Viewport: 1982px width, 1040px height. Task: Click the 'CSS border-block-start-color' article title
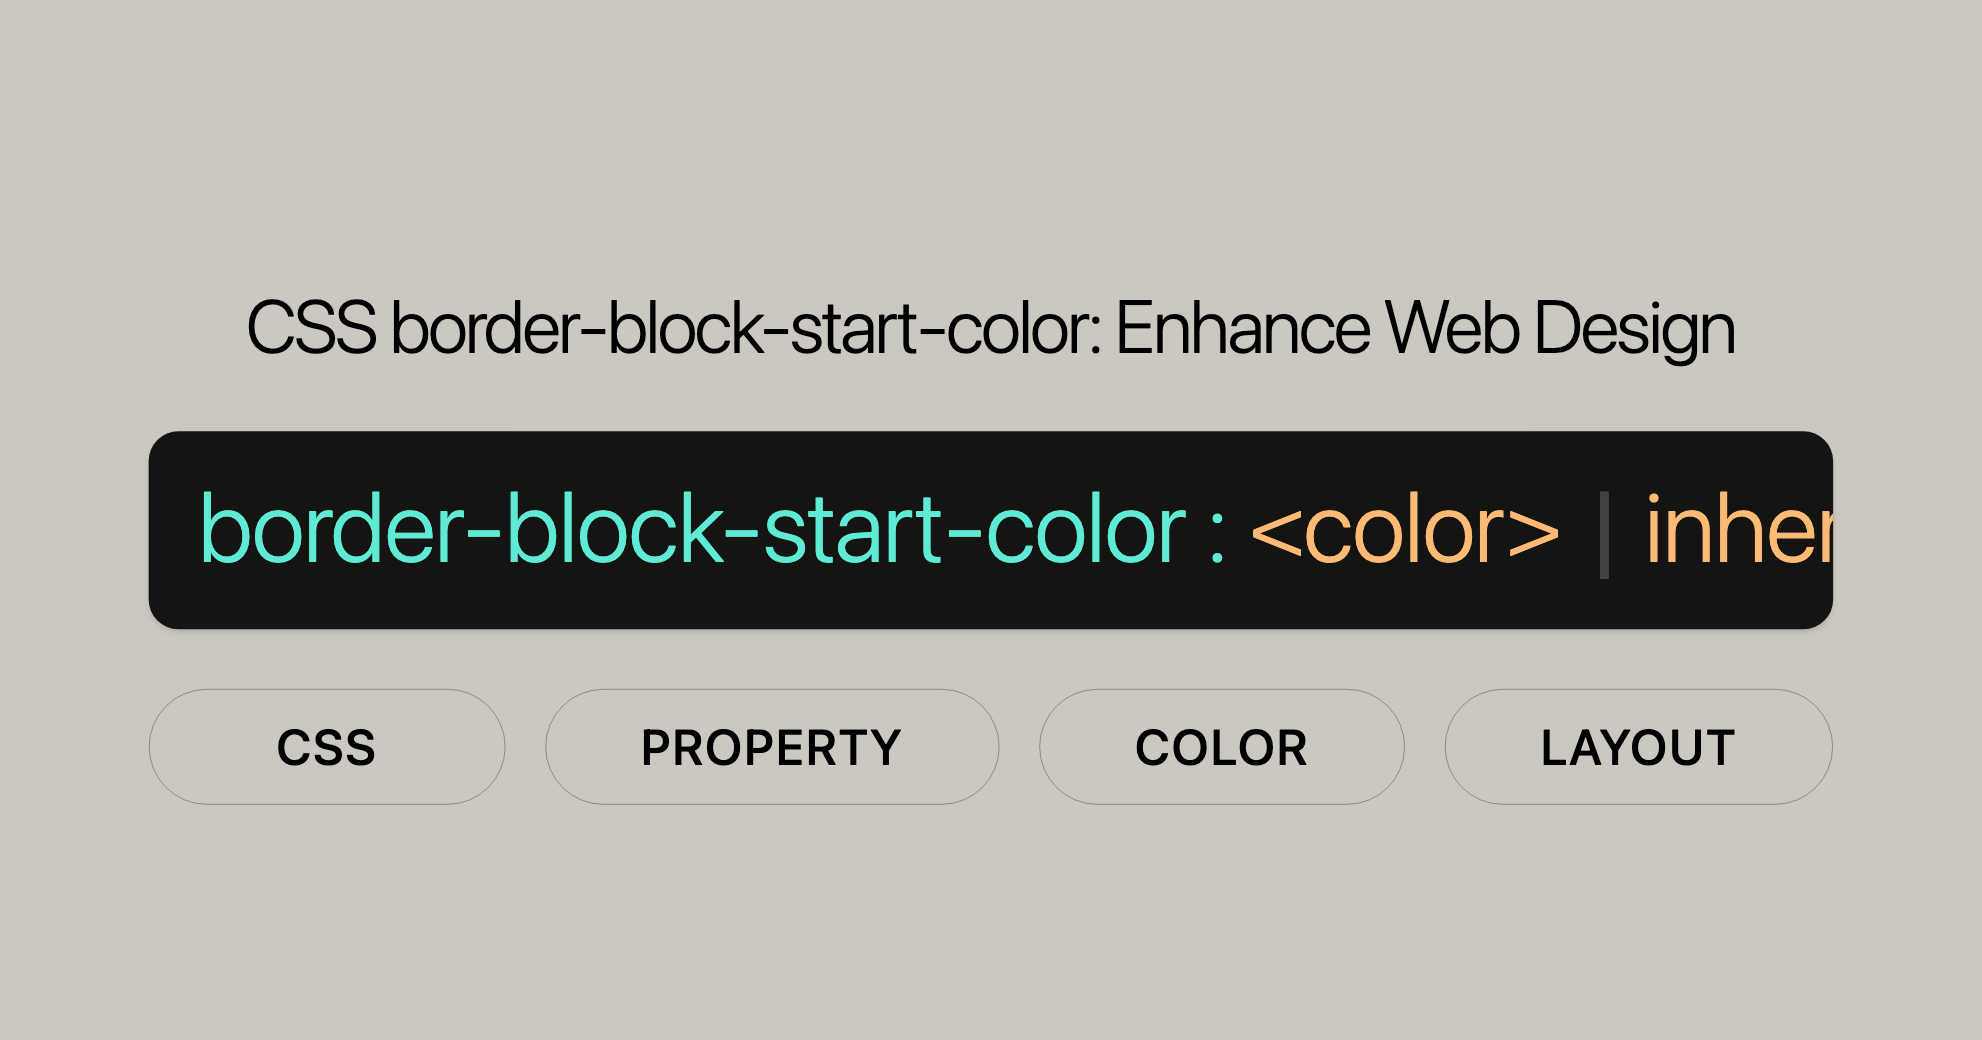tap(991, 329)
